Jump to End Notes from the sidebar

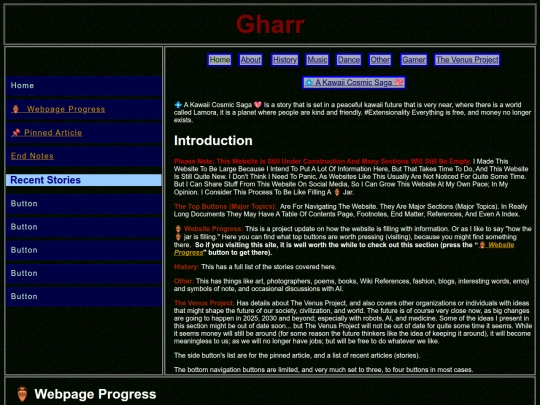pos(84,156)
